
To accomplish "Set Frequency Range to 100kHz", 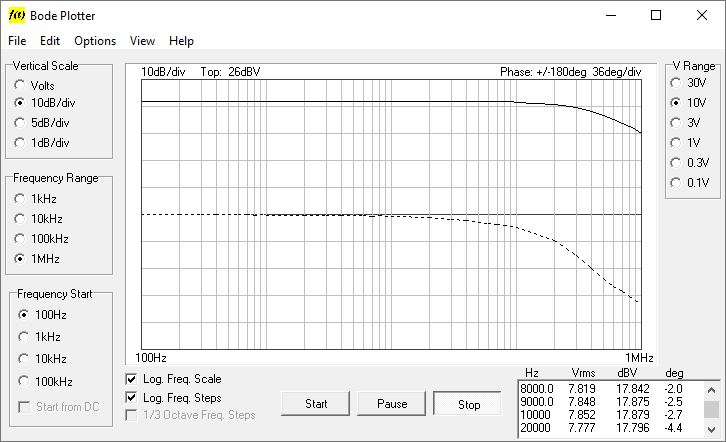I will pyautogui.click(x=19, y=238).
